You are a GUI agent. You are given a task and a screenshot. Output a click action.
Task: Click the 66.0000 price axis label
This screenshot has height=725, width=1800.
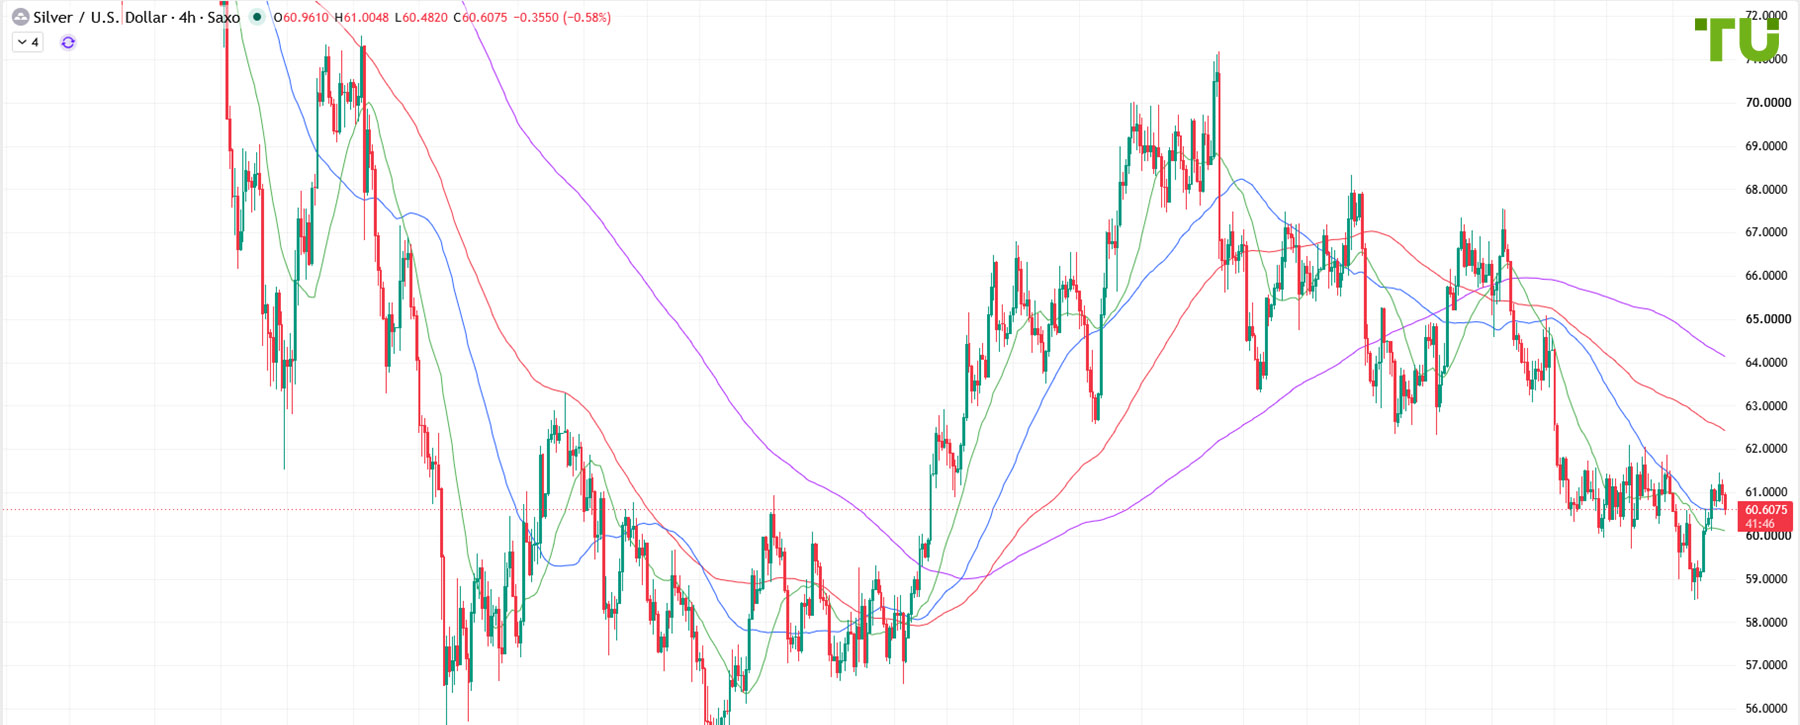pos(1768,276)
